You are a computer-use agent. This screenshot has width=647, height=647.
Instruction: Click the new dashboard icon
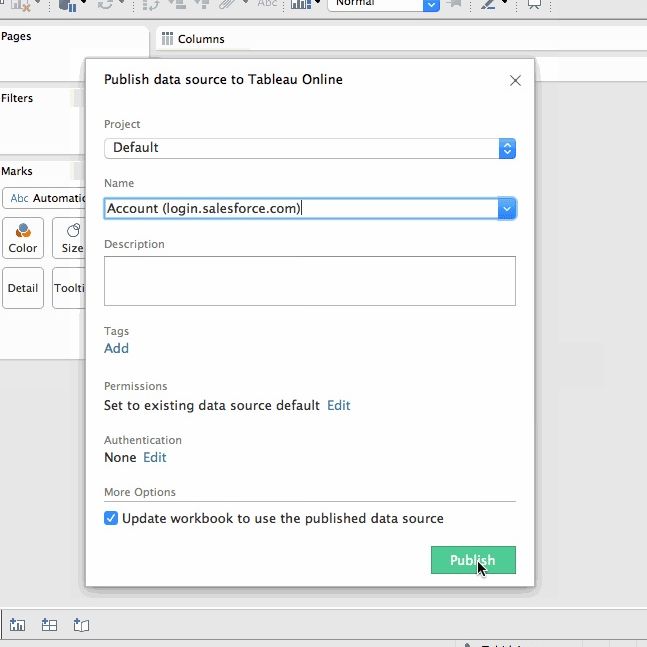[49, 625]
